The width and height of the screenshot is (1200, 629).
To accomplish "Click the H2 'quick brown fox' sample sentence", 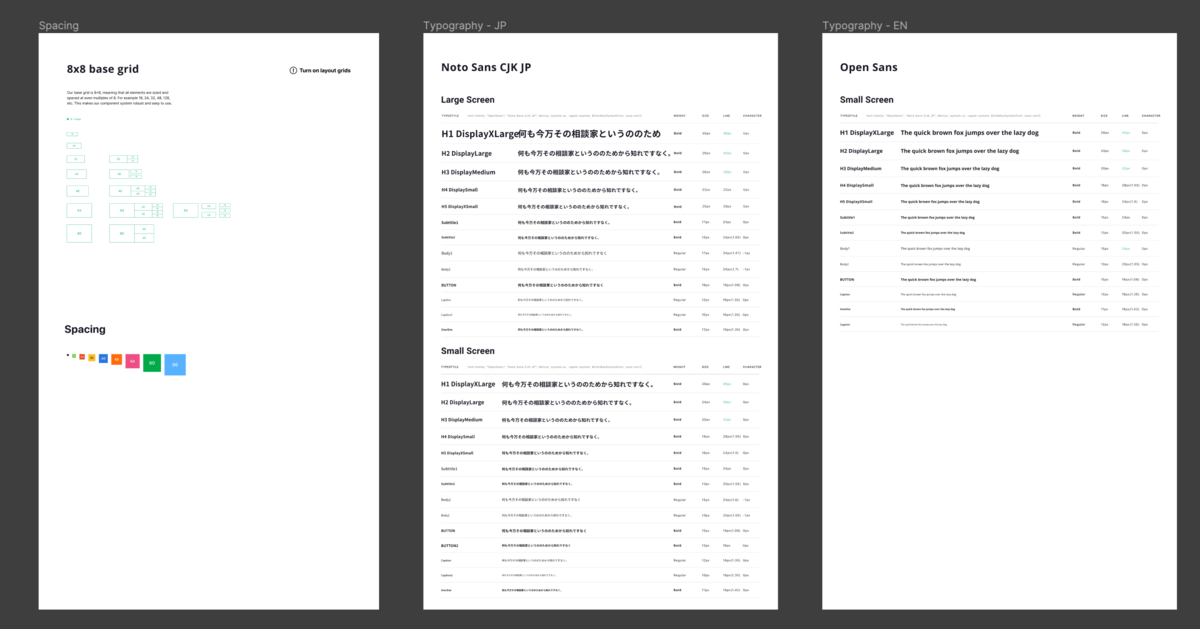I will tap(960, 151).
